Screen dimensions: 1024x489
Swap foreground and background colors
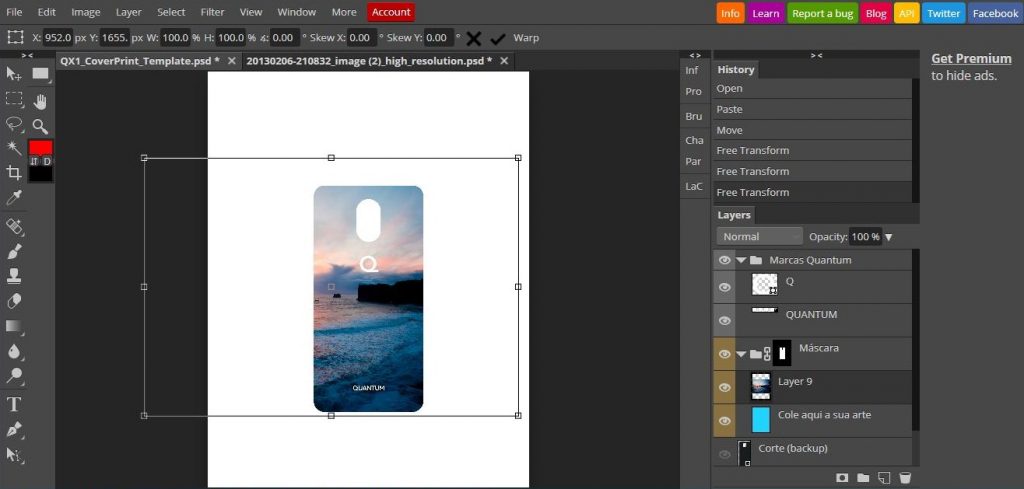pyautogui.click(x=35, y=161)
